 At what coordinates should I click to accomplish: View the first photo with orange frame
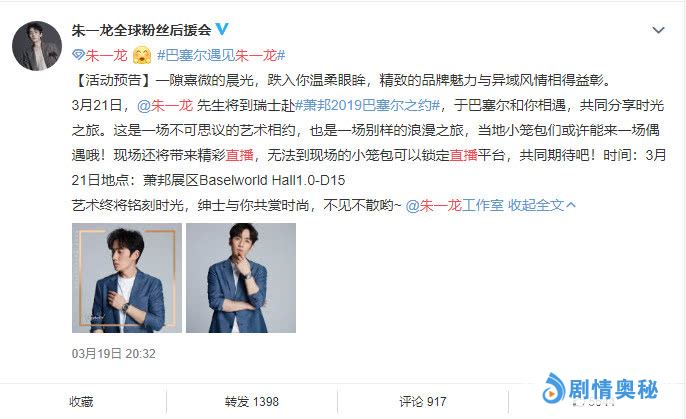click(x=127, y=278)
